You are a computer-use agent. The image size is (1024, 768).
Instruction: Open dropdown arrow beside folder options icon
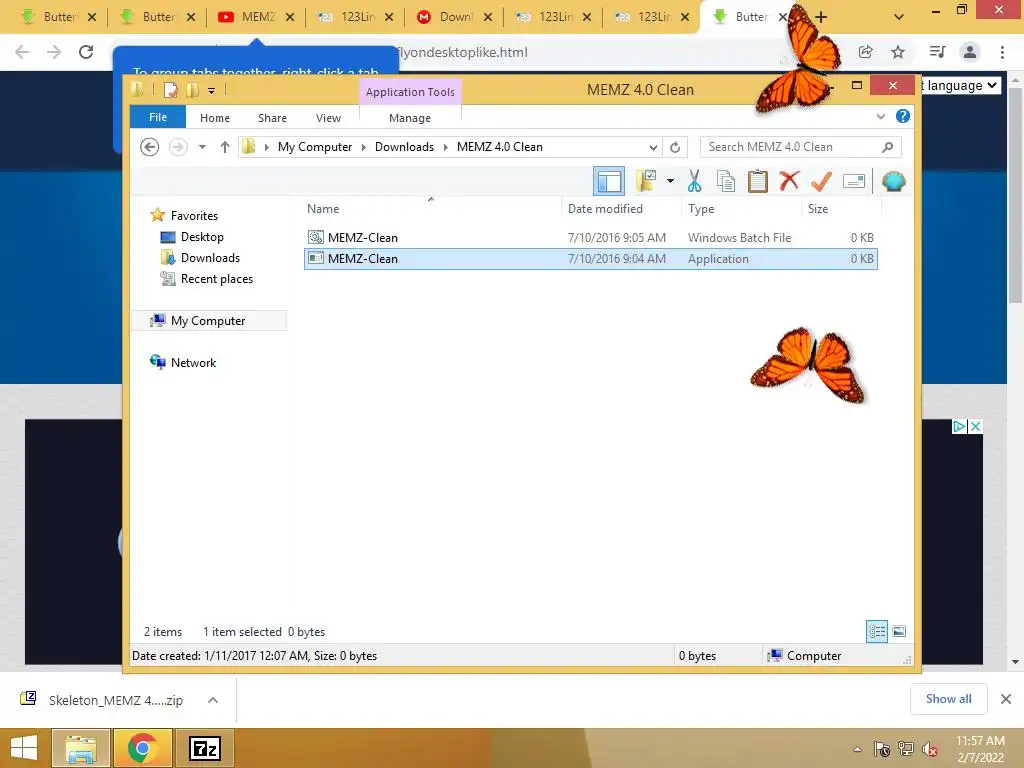(670, 181)
